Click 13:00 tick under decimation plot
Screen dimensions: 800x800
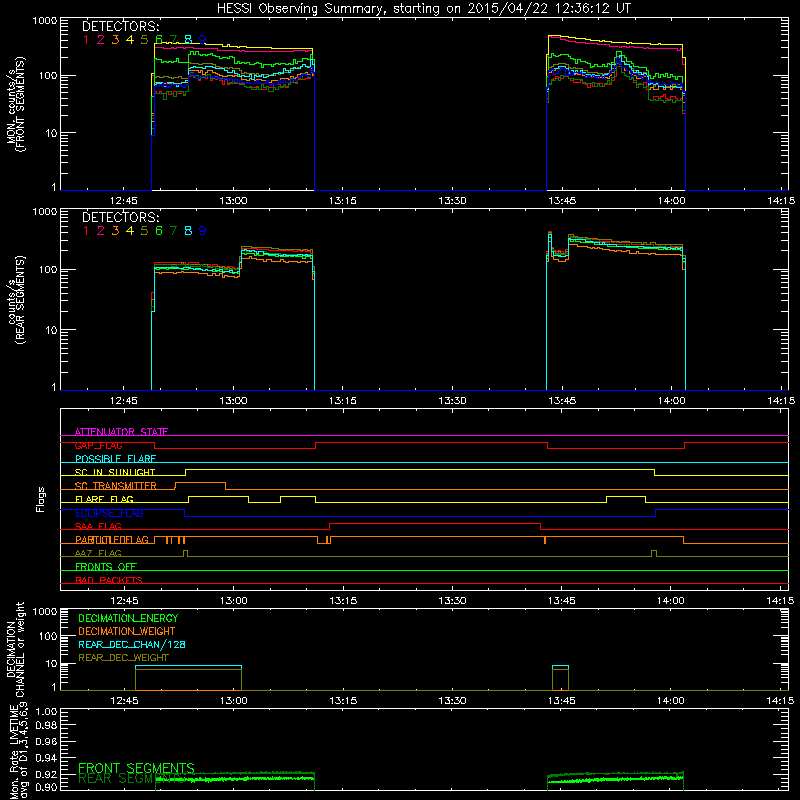pyautogui.click(x=234, y=701)
